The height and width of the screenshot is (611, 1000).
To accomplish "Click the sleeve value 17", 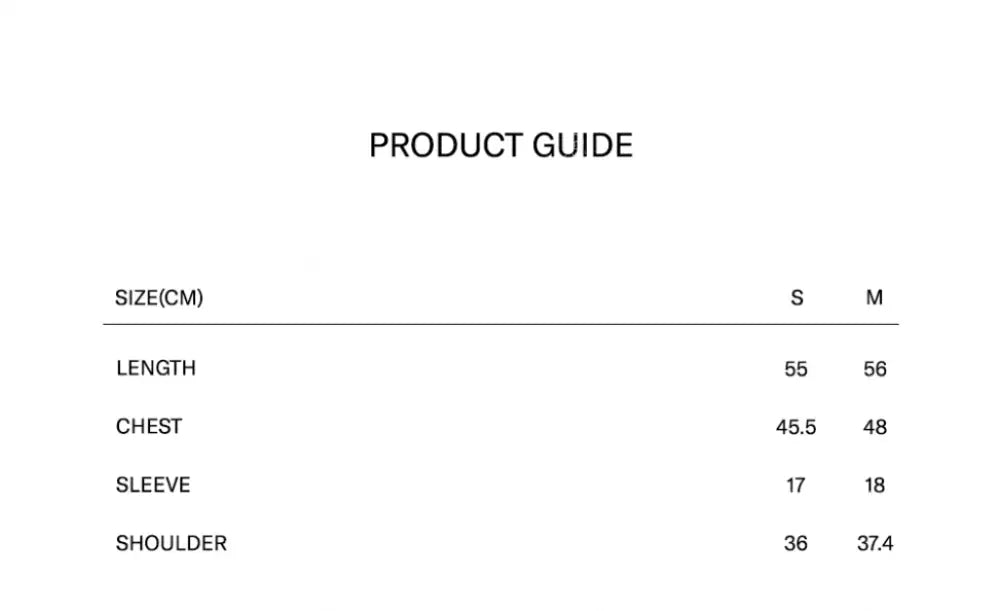I will pyautogui.click(x=796, y=486).
